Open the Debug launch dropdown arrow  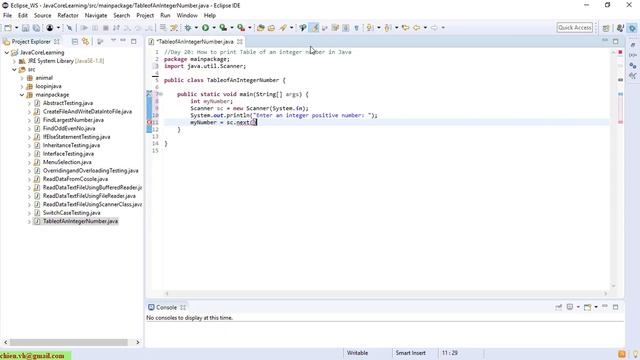[196, 28]
